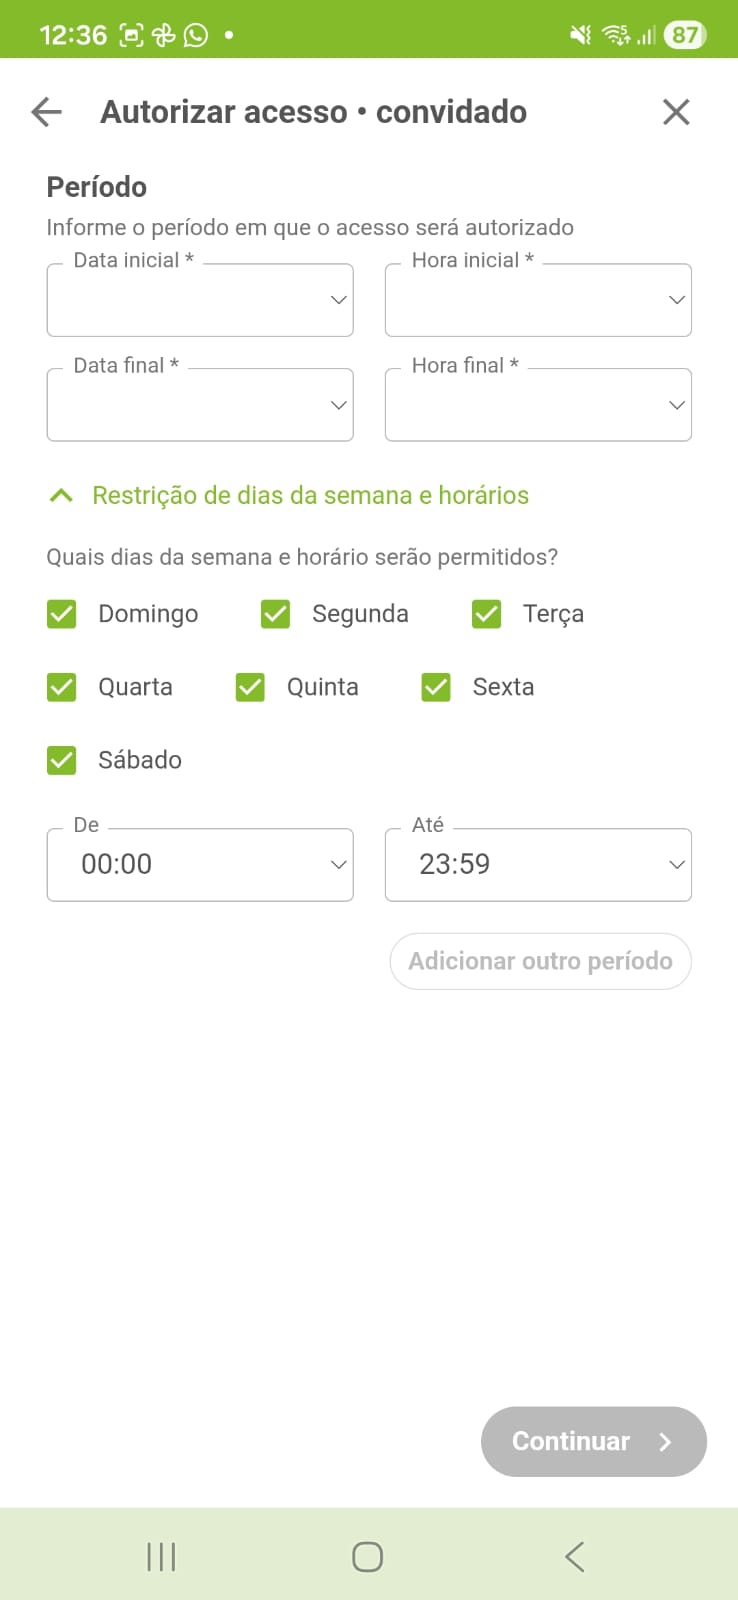The image size is (738, 1600).
Task: Select the Data final dropdown
Action: coord(200,405)
